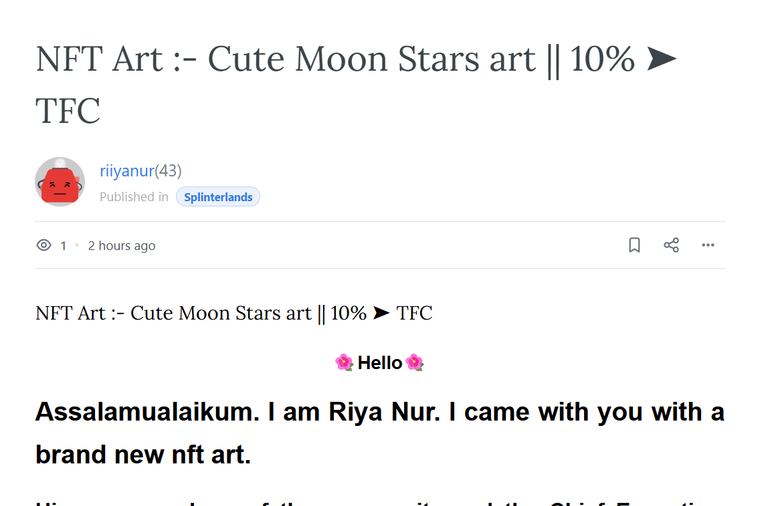Open the author's red avatar picture
Screen dimensions: 768x506
pyautogui.click(x=60, y=182)
